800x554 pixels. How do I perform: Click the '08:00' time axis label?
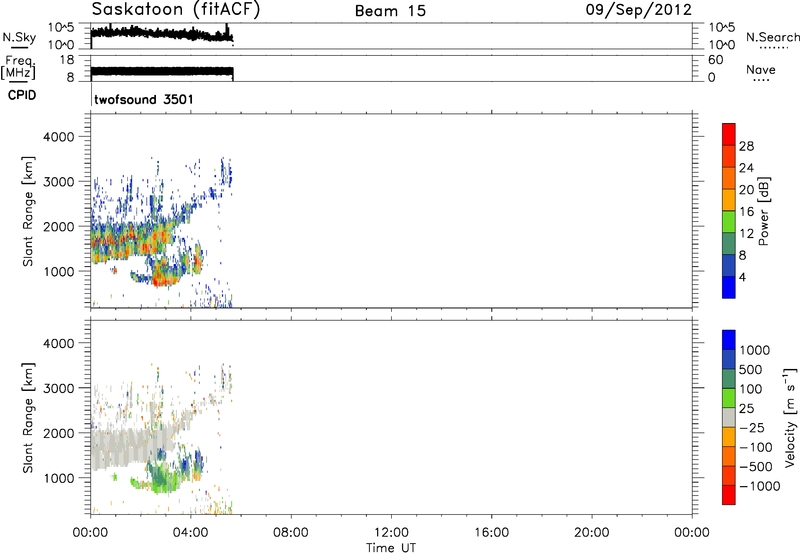point(290,533)
